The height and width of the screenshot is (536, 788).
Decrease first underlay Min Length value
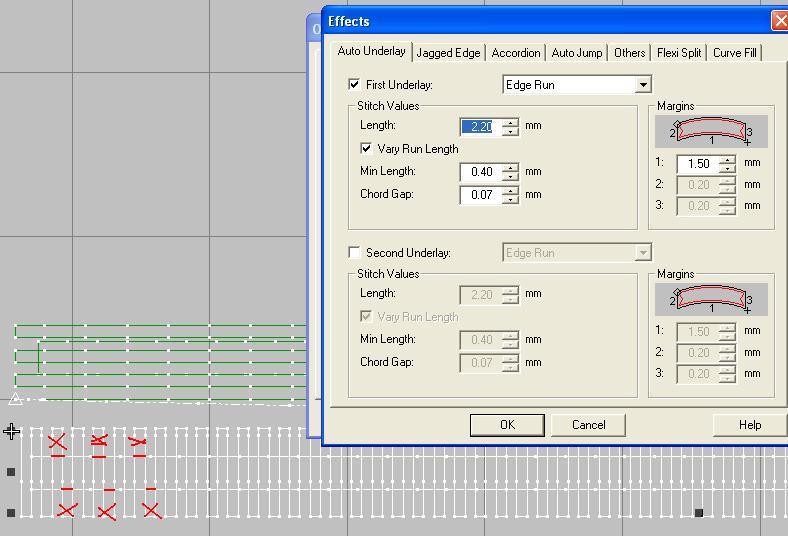511,177
